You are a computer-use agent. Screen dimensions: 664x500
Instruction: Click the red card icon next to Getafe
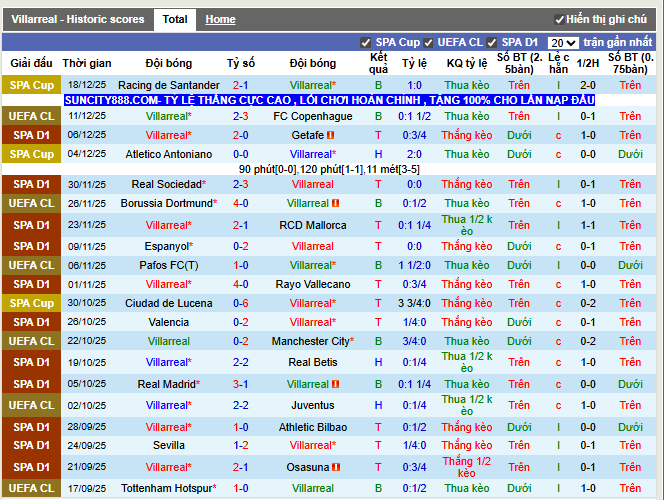point(331,135)
